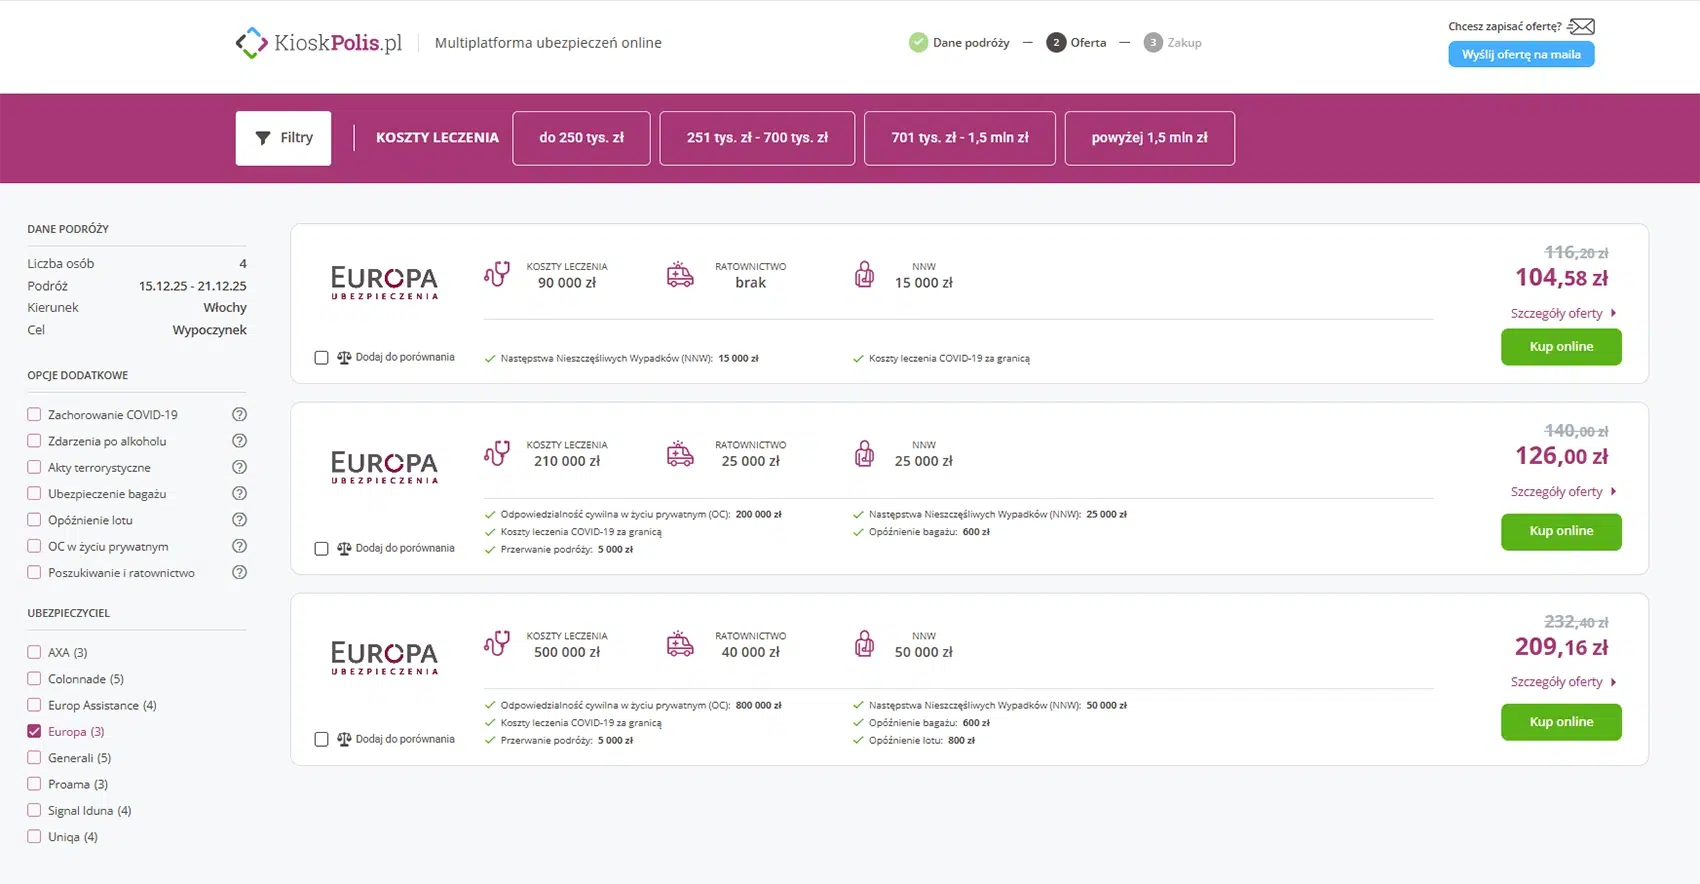Enable the Zdarzenia po alkoholu option

(35, 441)
